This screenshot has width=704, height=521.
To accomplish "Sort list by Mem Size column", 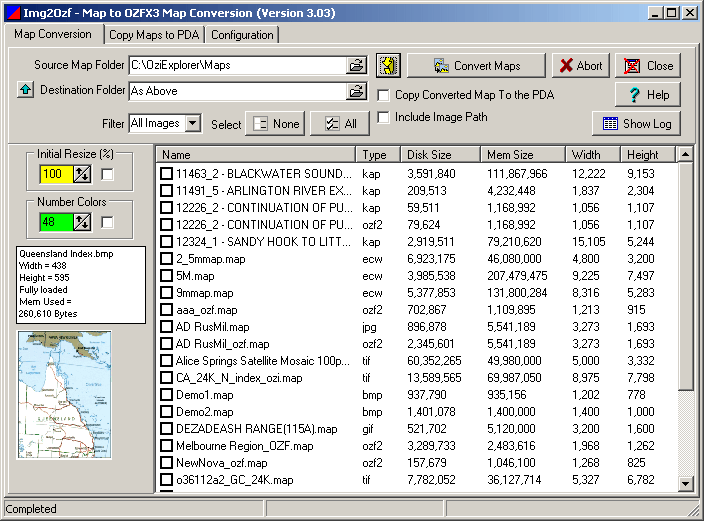I will [x=523, y=155].
